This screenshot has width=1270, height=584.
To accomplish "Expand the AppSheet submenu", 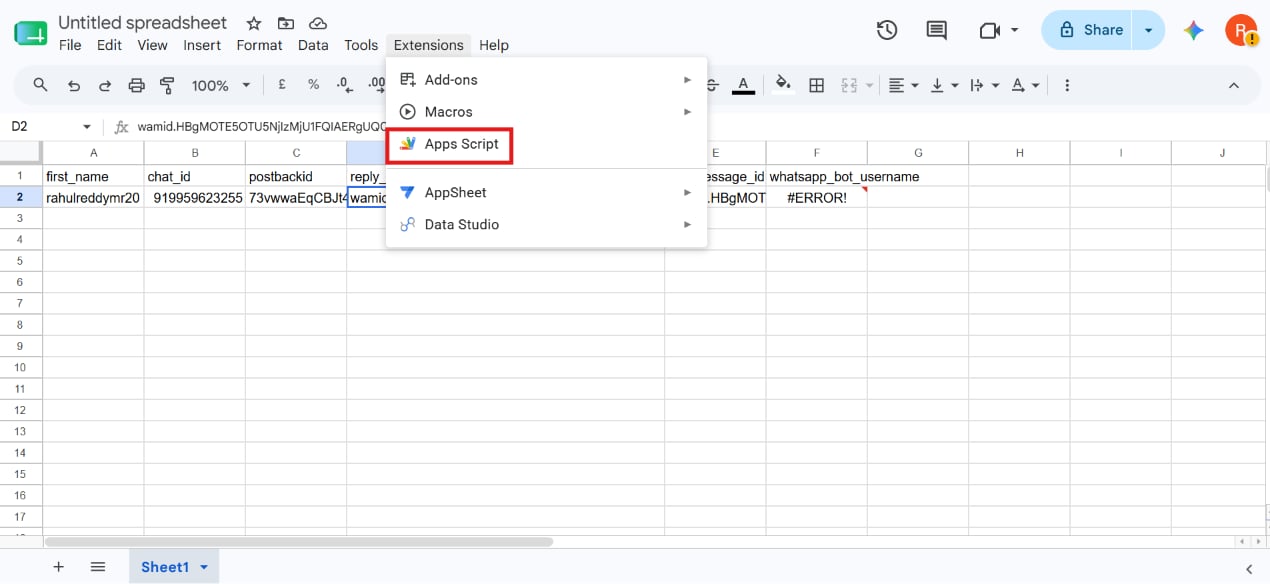I will point(546,192).
